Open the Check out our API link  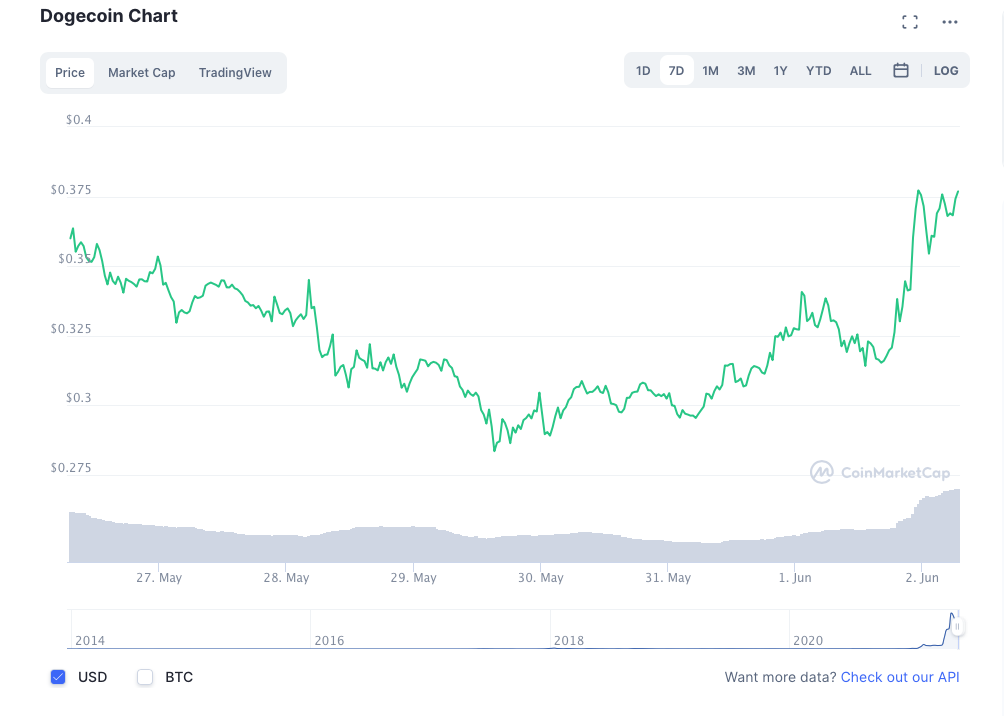coord(899,677)
